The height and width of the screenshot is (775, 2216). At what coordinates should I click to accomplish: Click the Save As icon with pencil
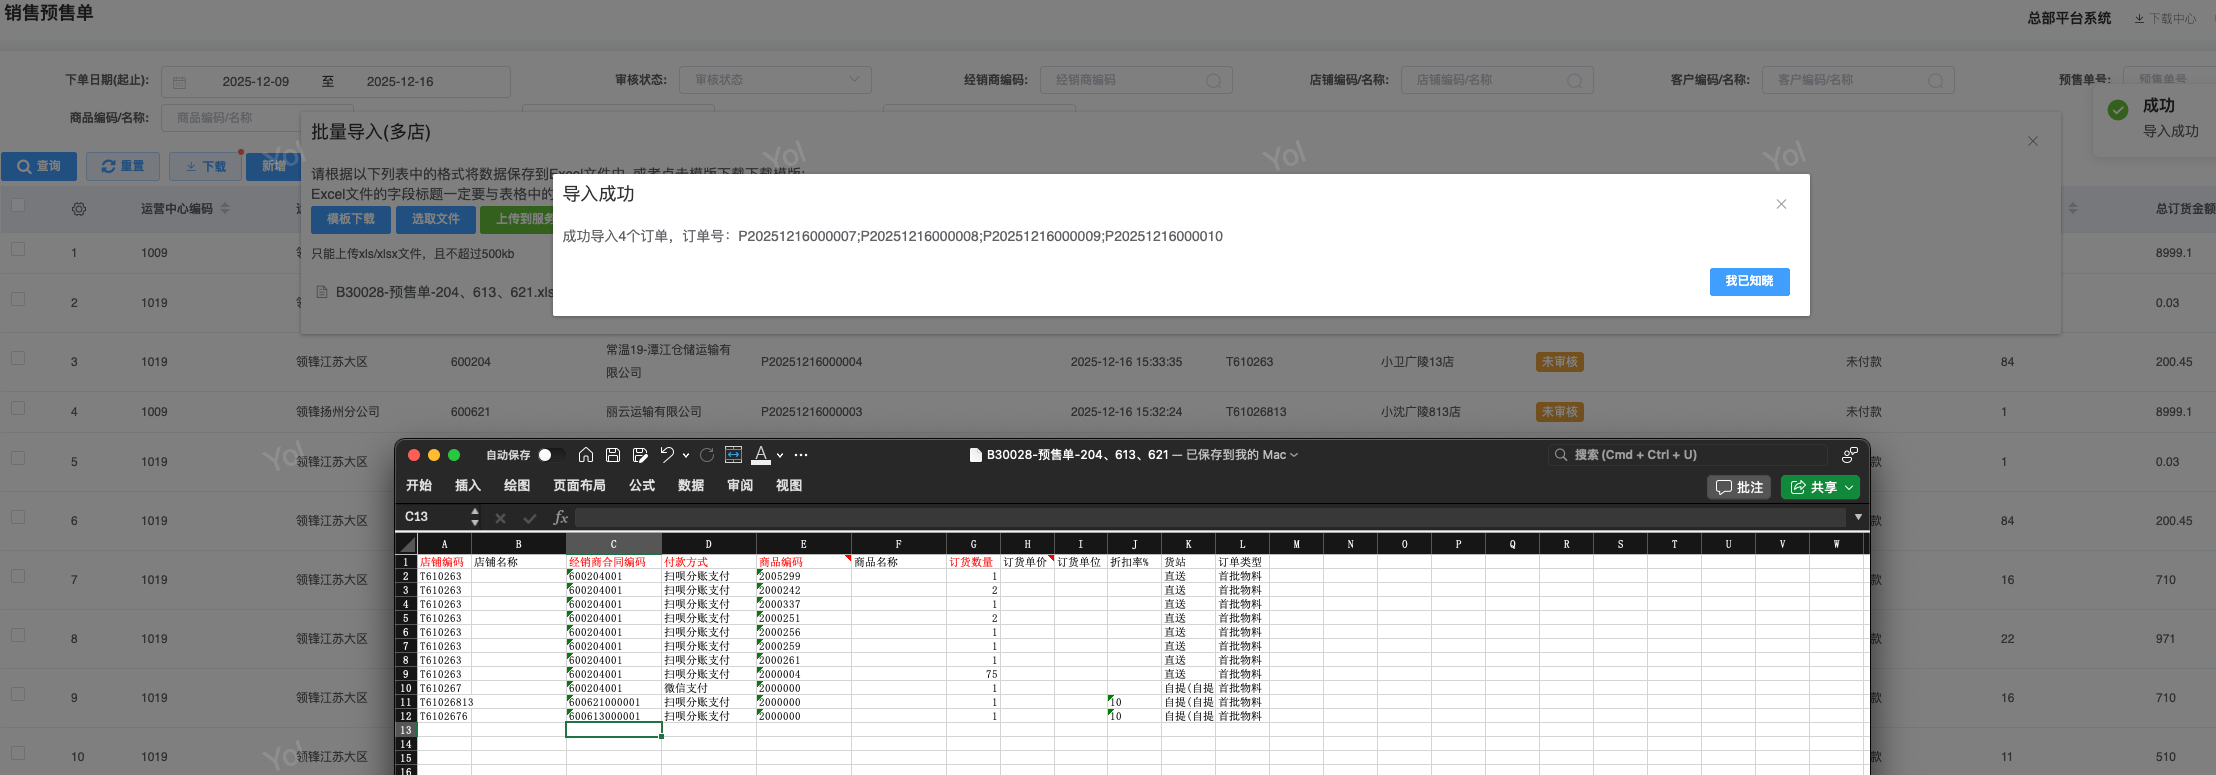(640, 455)
